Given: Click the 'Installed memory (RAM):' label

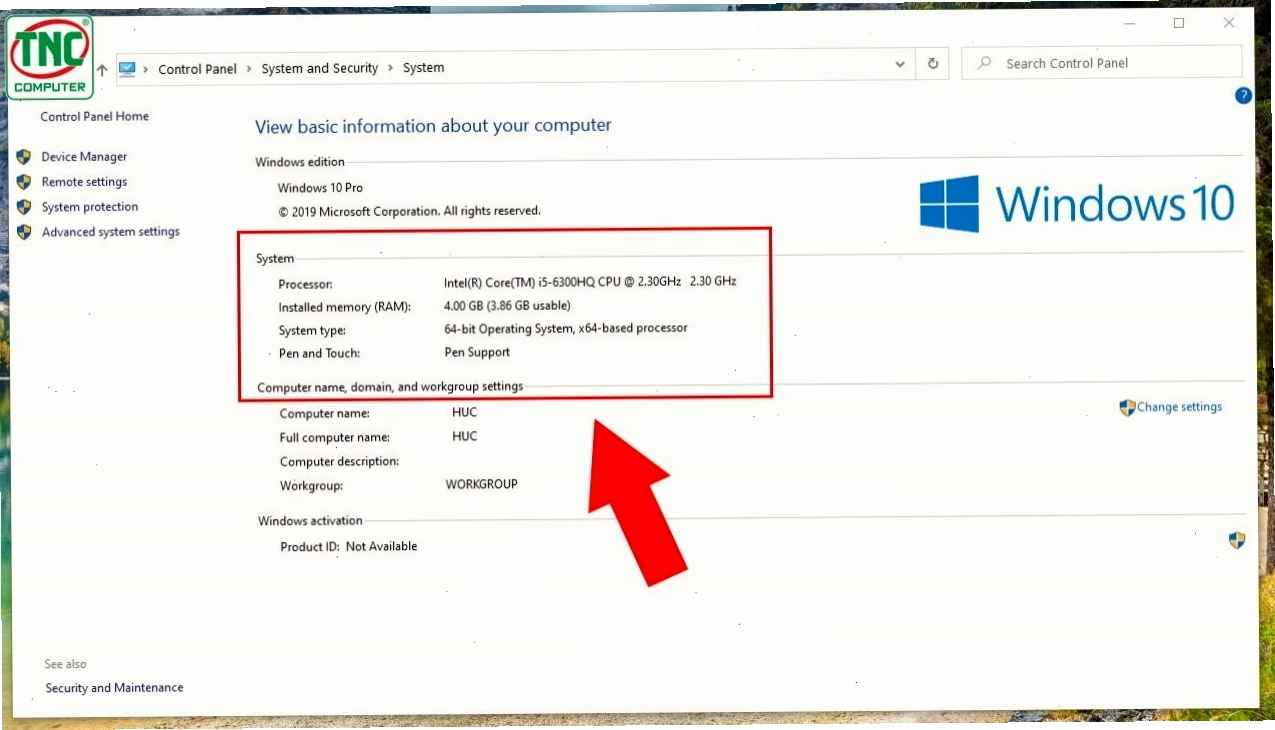Looking at the screenshot, I should point(344,307).
